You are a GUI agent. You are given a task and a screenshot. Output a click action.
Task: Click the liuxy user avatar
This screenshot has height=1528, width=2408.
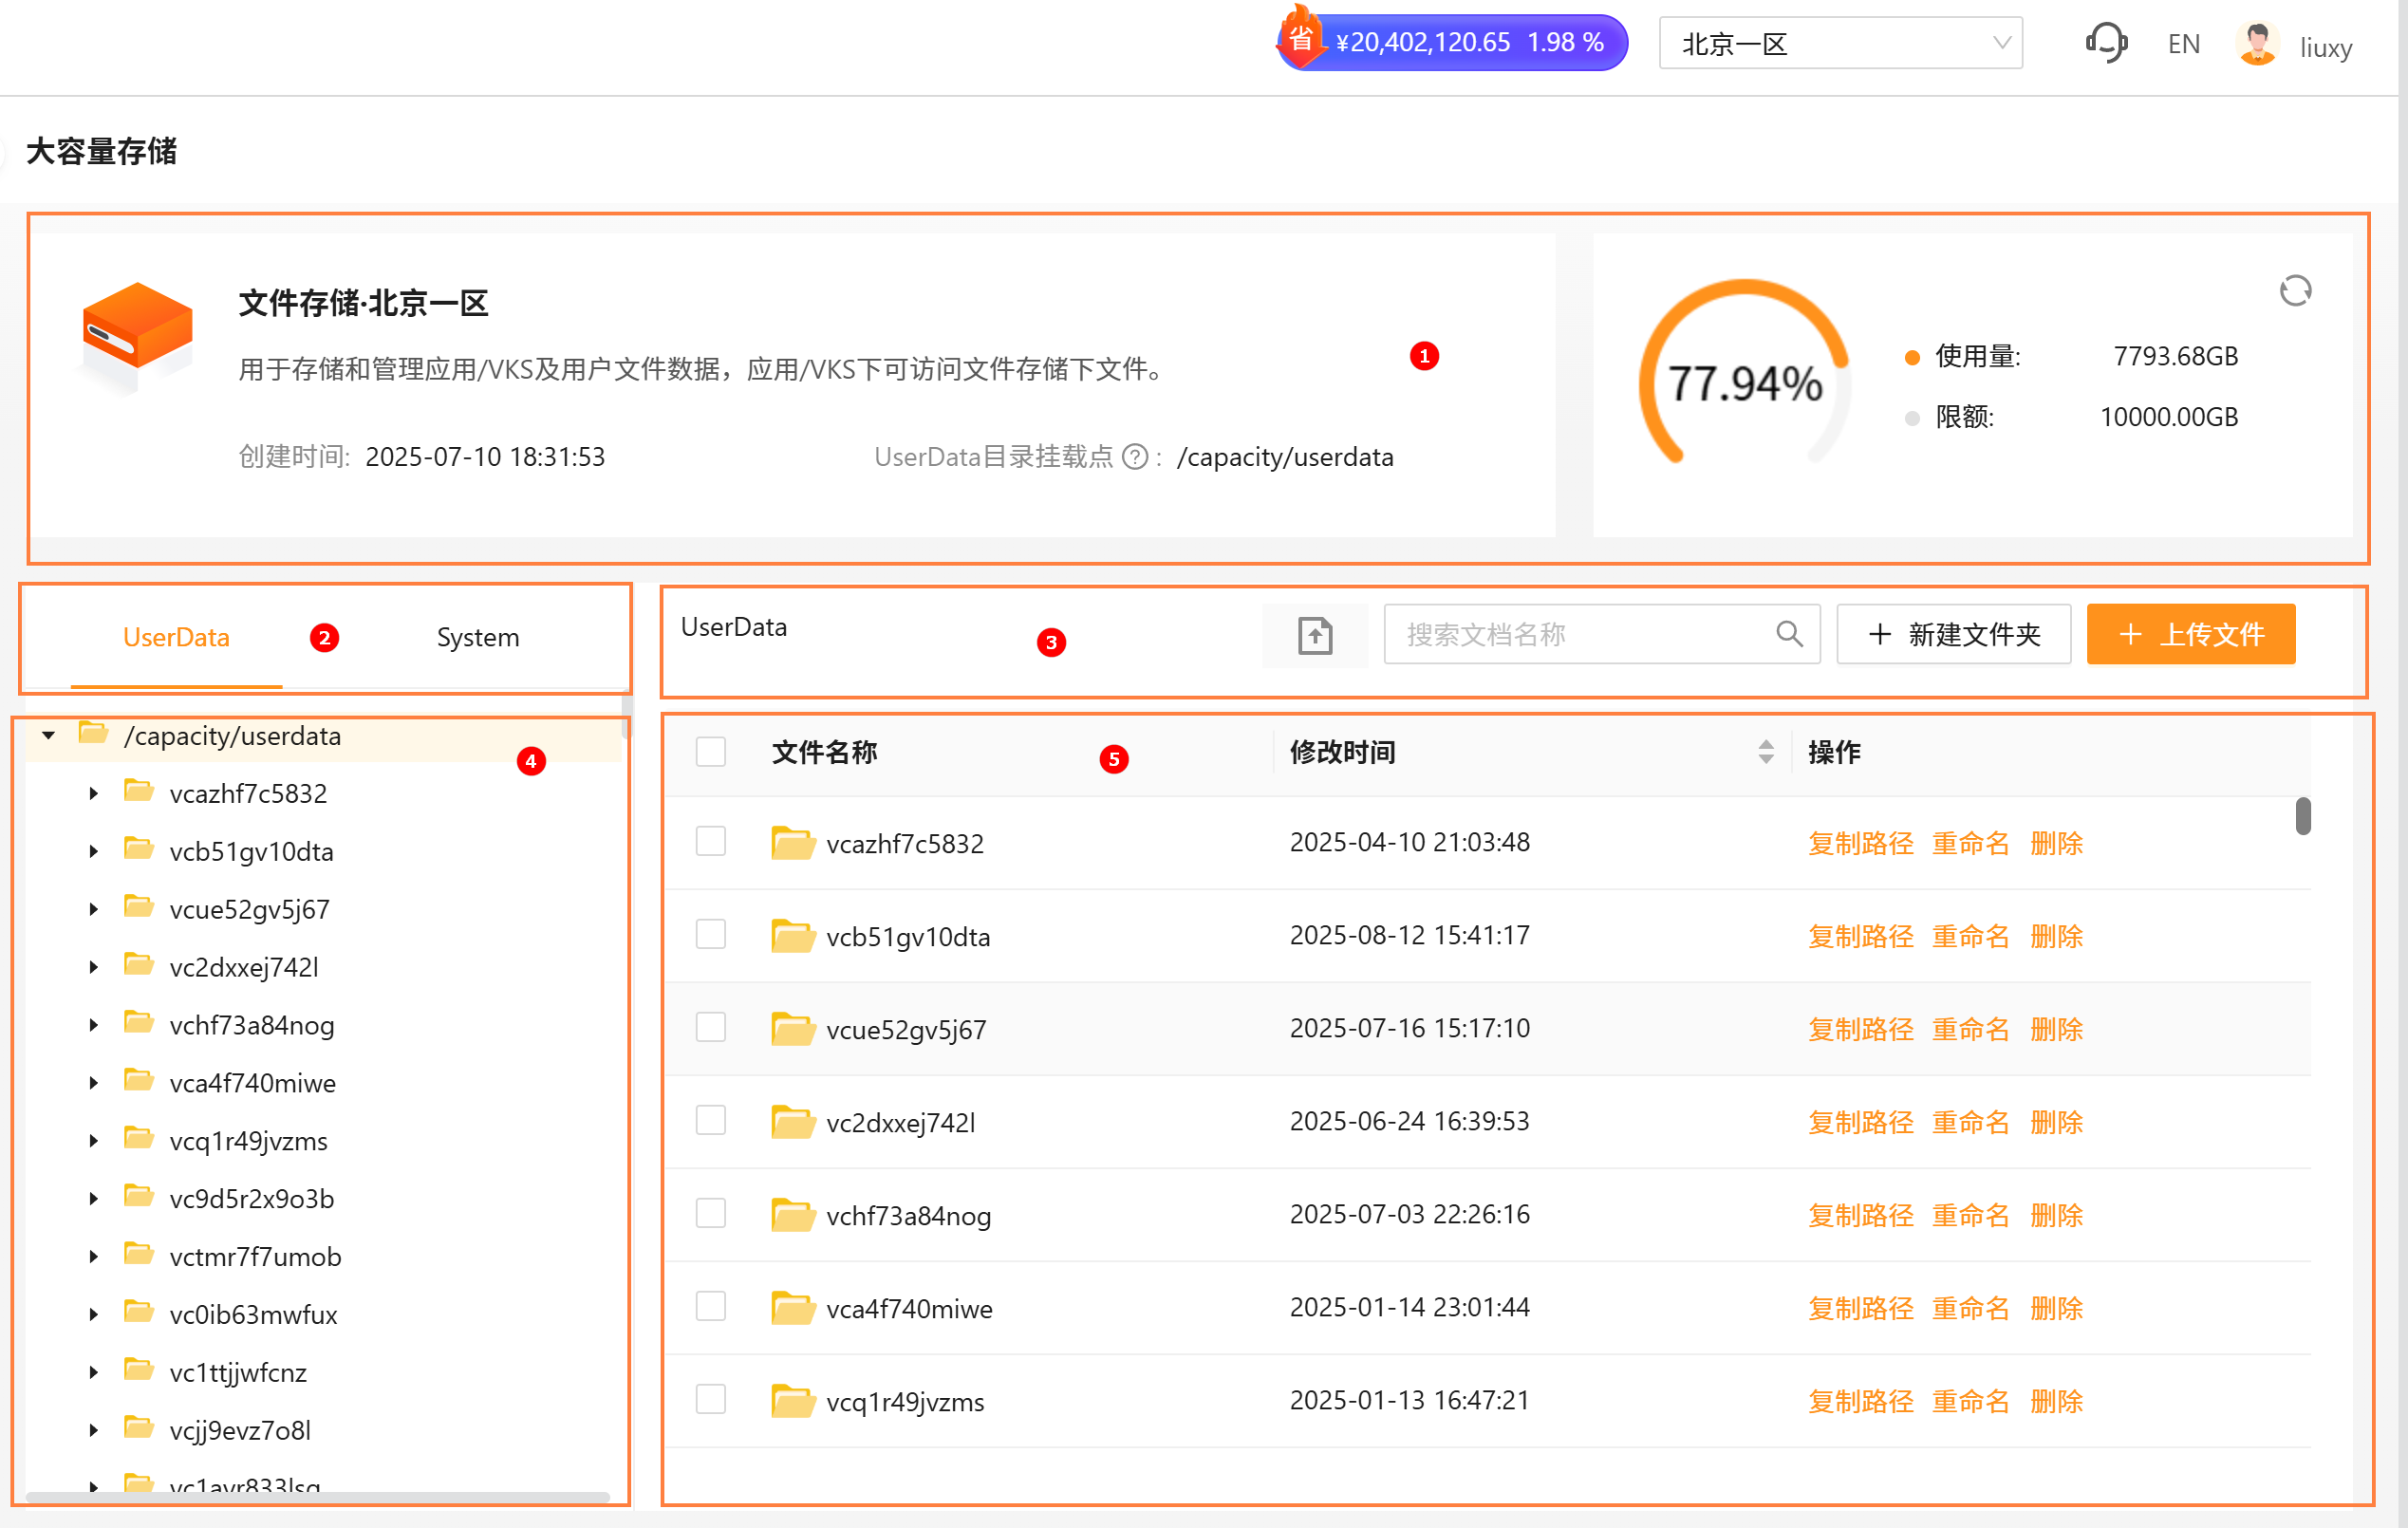(x=2256, y=45)
